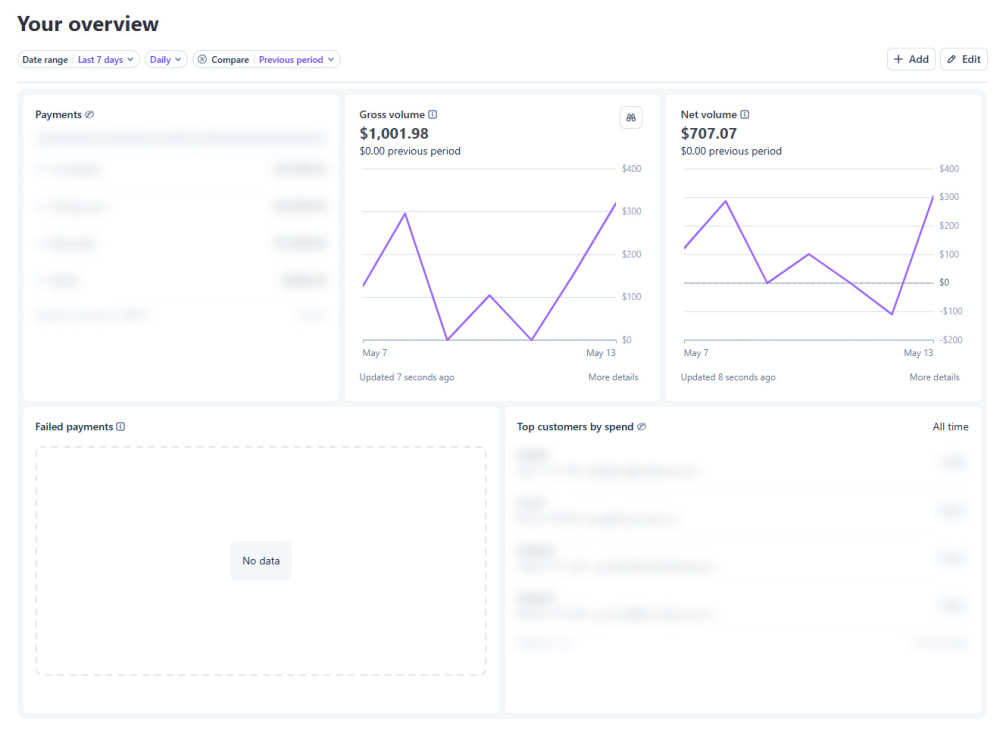
Task: Click the pencil icon in the Edit button
Action: (x=952, y=59)
